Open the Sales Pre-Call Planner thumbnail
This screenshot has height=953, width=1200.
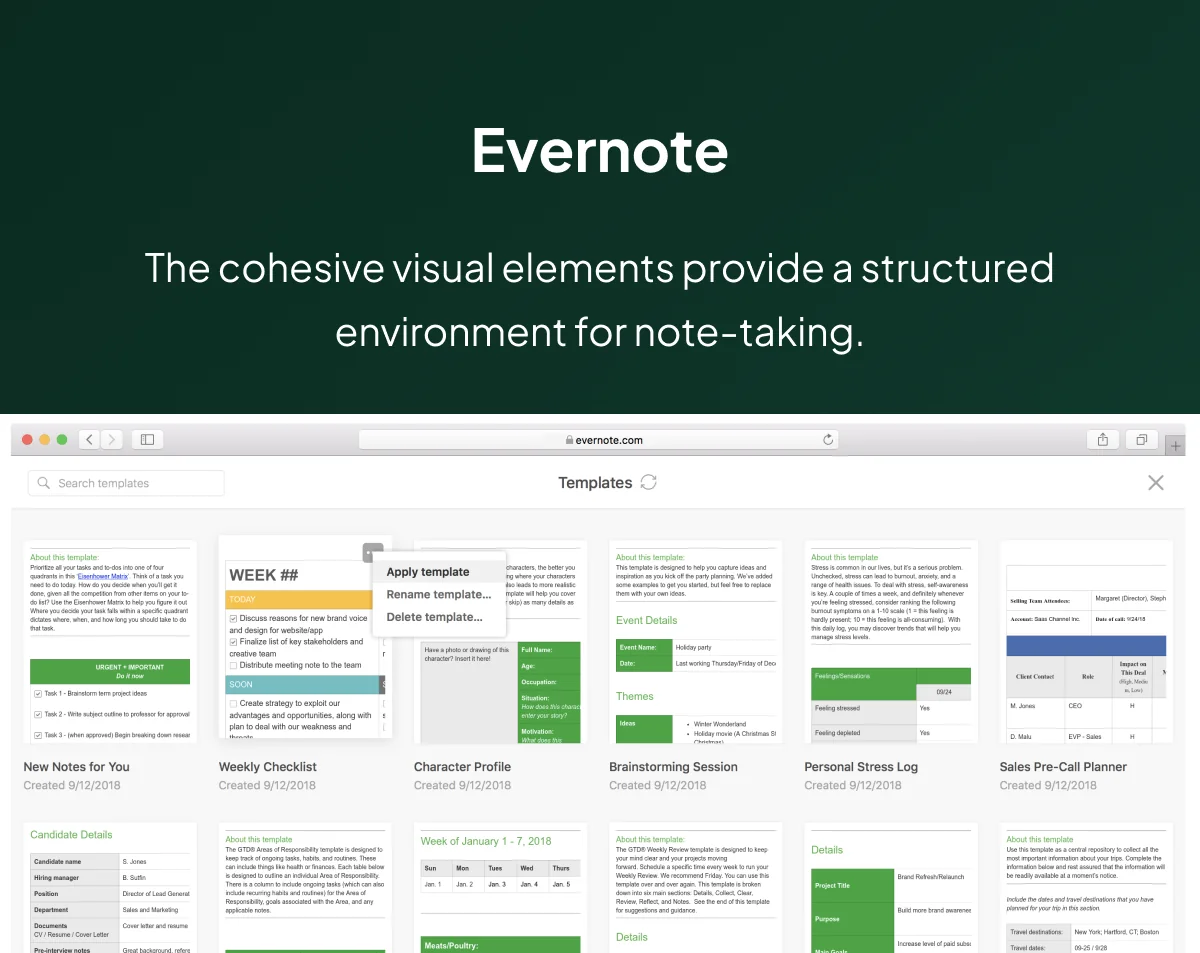1086,640
